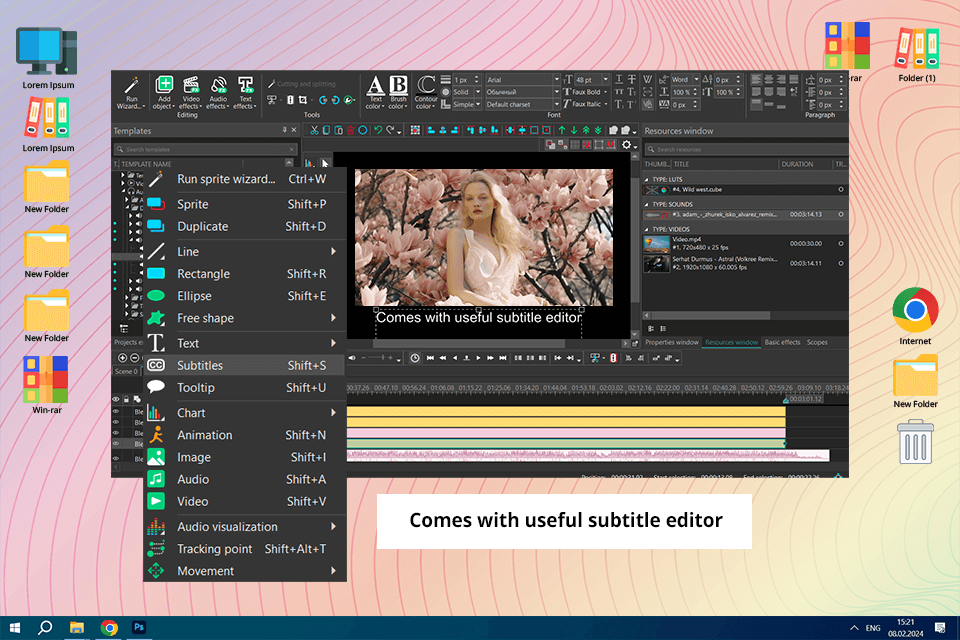960x640 pixels.
Task: Select Animation in the object menu
Action: [245, 435]
